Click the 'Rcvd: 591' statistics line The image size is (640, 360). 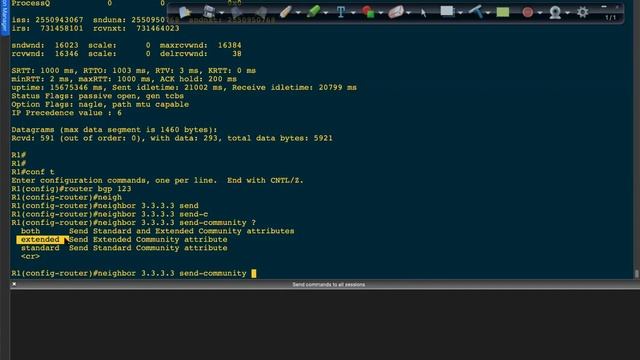172,138
